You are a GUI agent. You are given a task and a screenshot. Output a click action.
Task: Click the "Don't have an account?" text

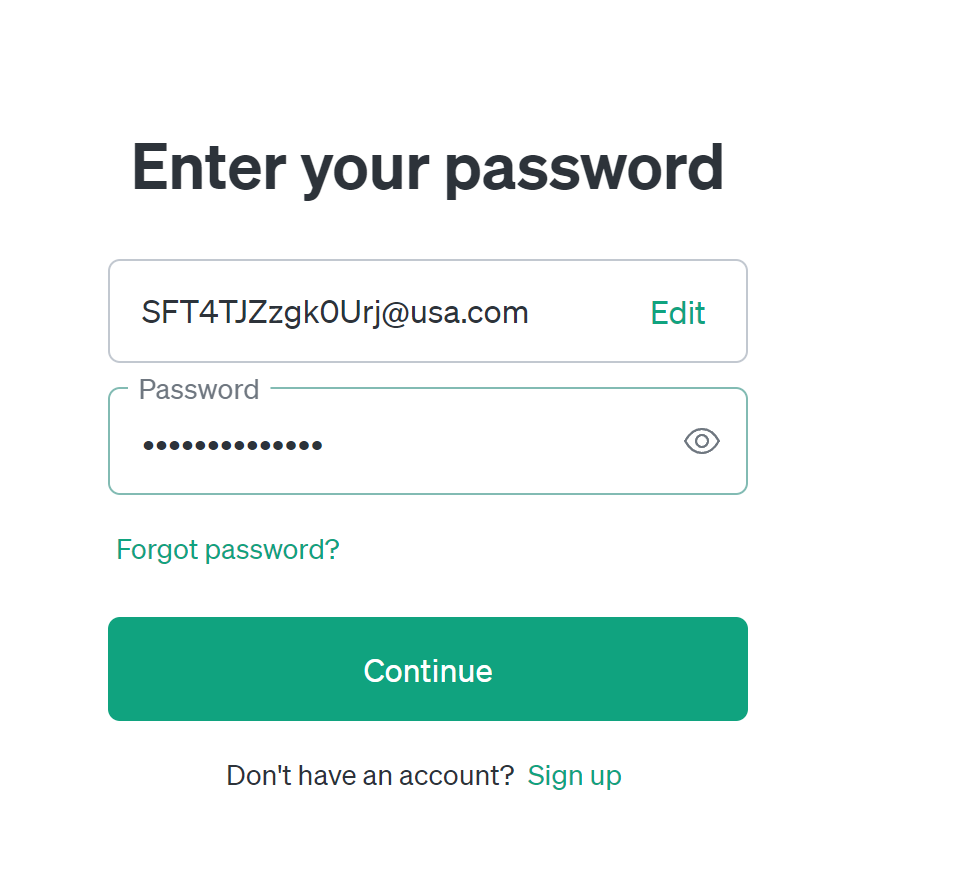pos(370,775)
